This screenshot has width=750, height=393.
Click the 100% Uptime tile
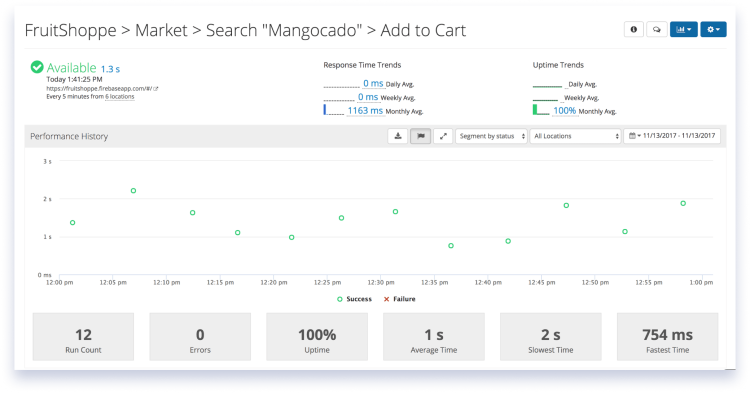(317, 337)
